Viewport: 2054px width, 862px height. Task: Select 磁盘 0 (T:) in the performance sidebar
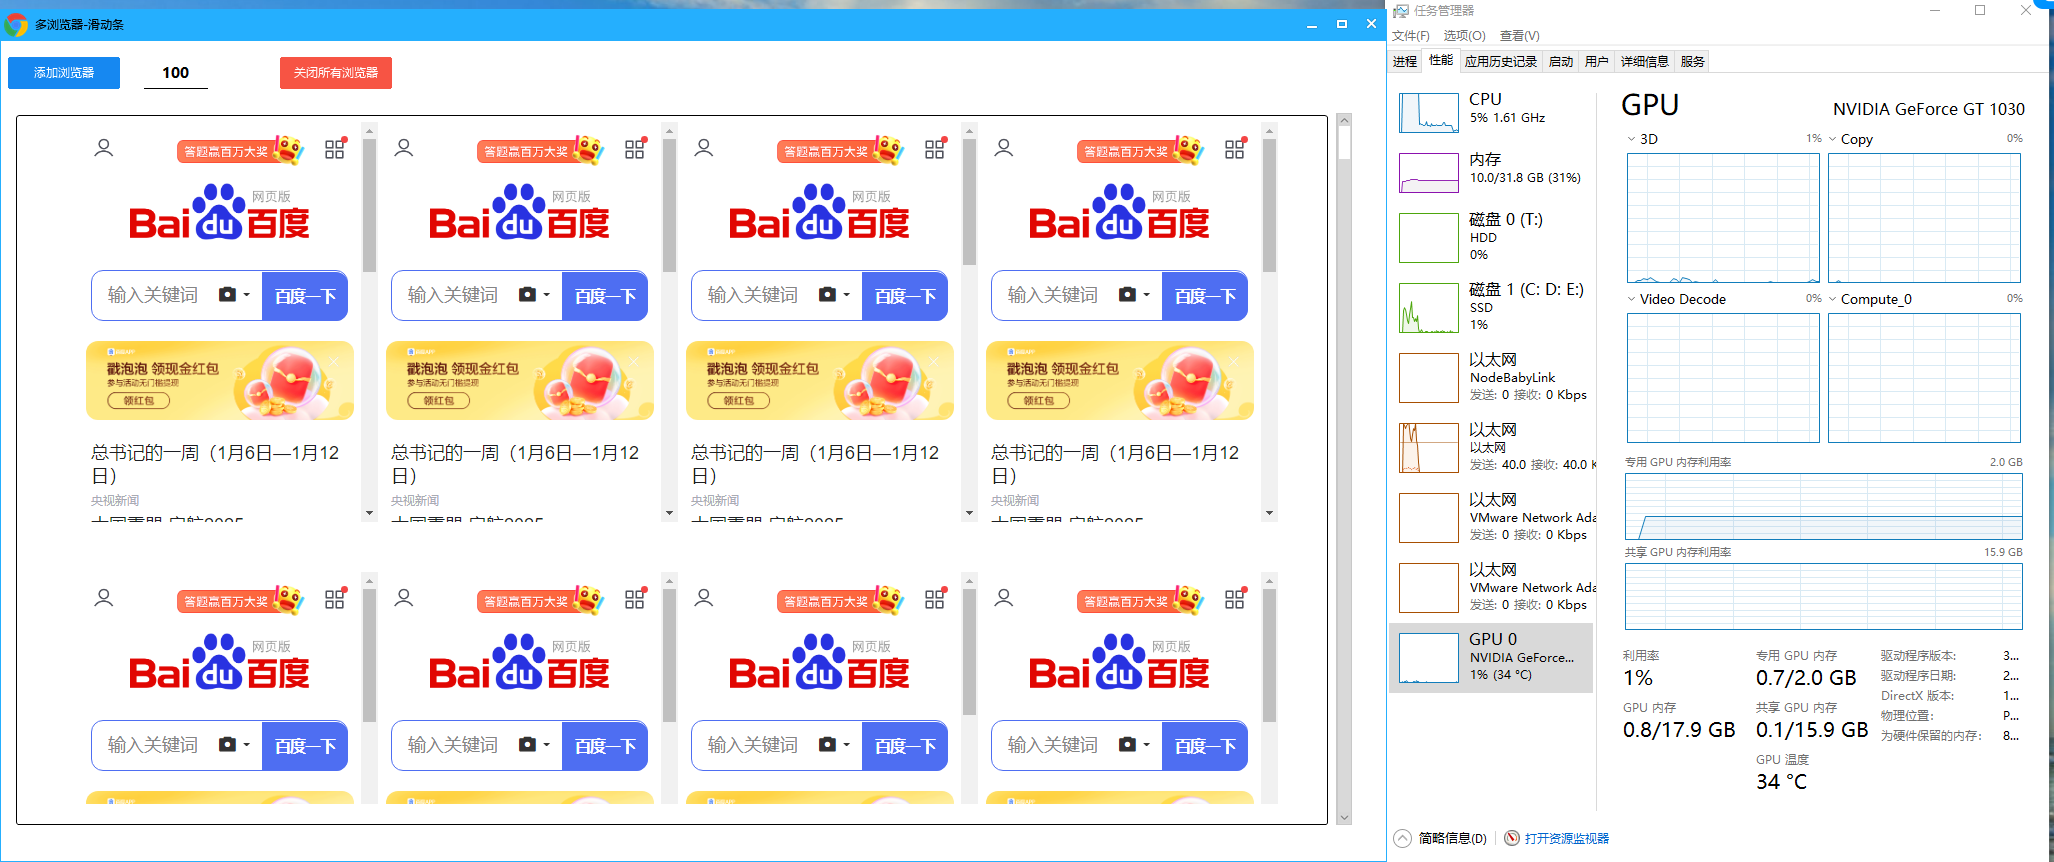click(x=1491, y=237)
